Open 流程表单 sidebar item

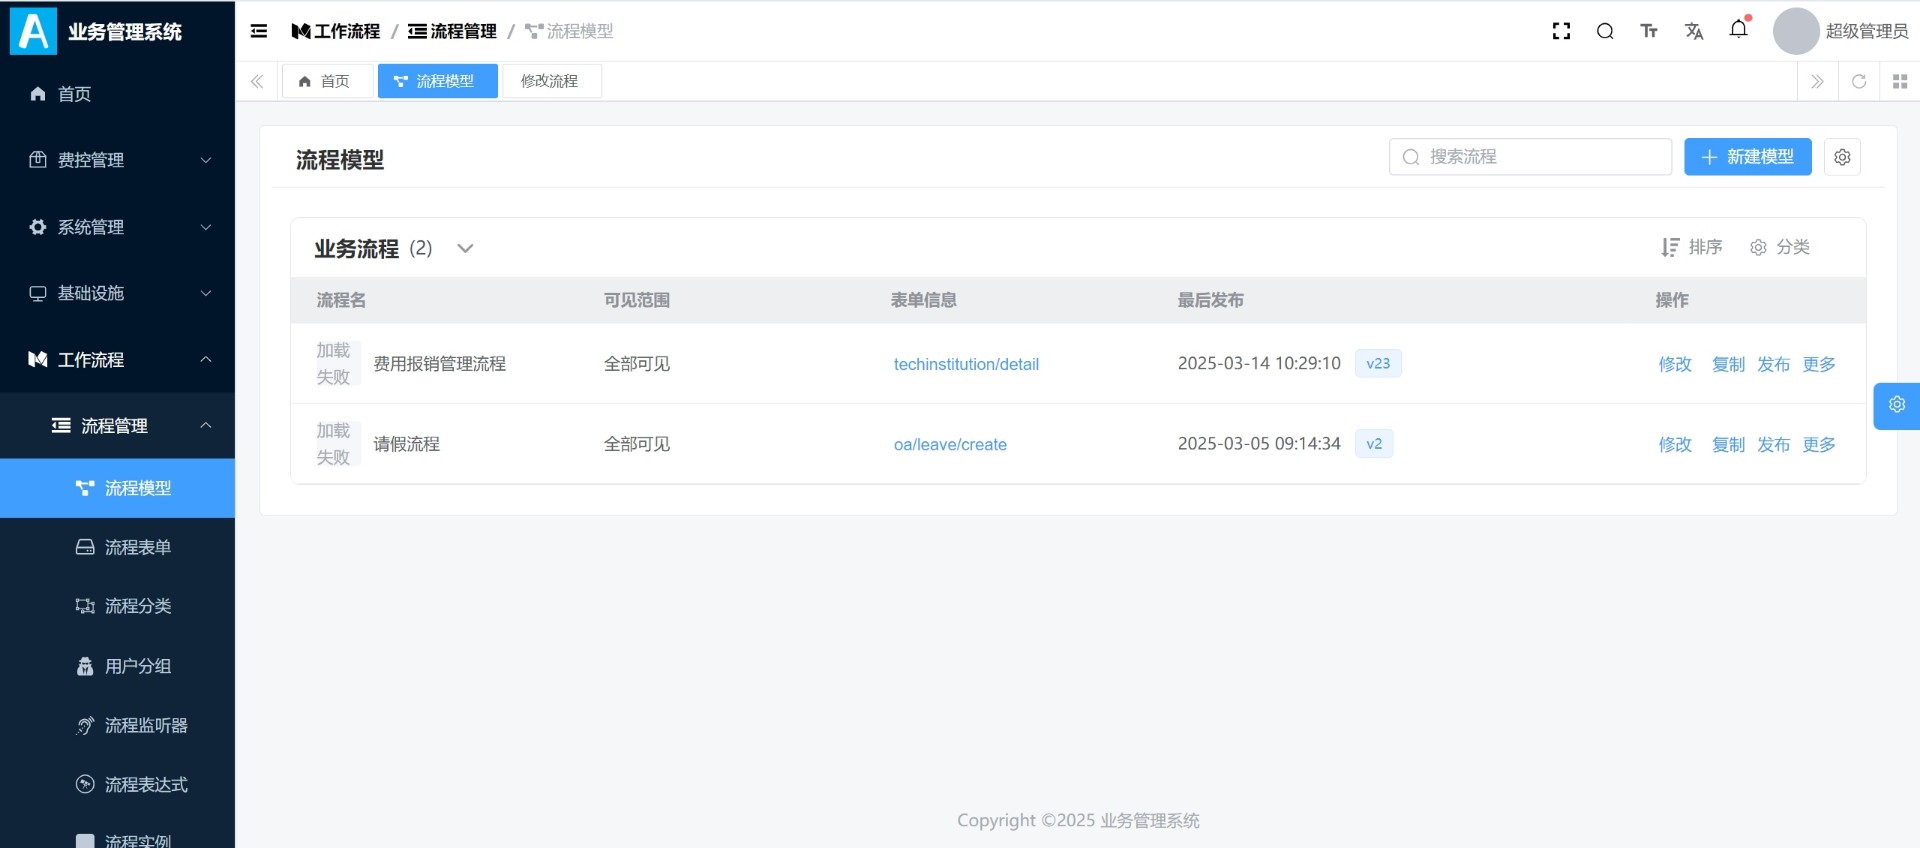tap(117, 547)
